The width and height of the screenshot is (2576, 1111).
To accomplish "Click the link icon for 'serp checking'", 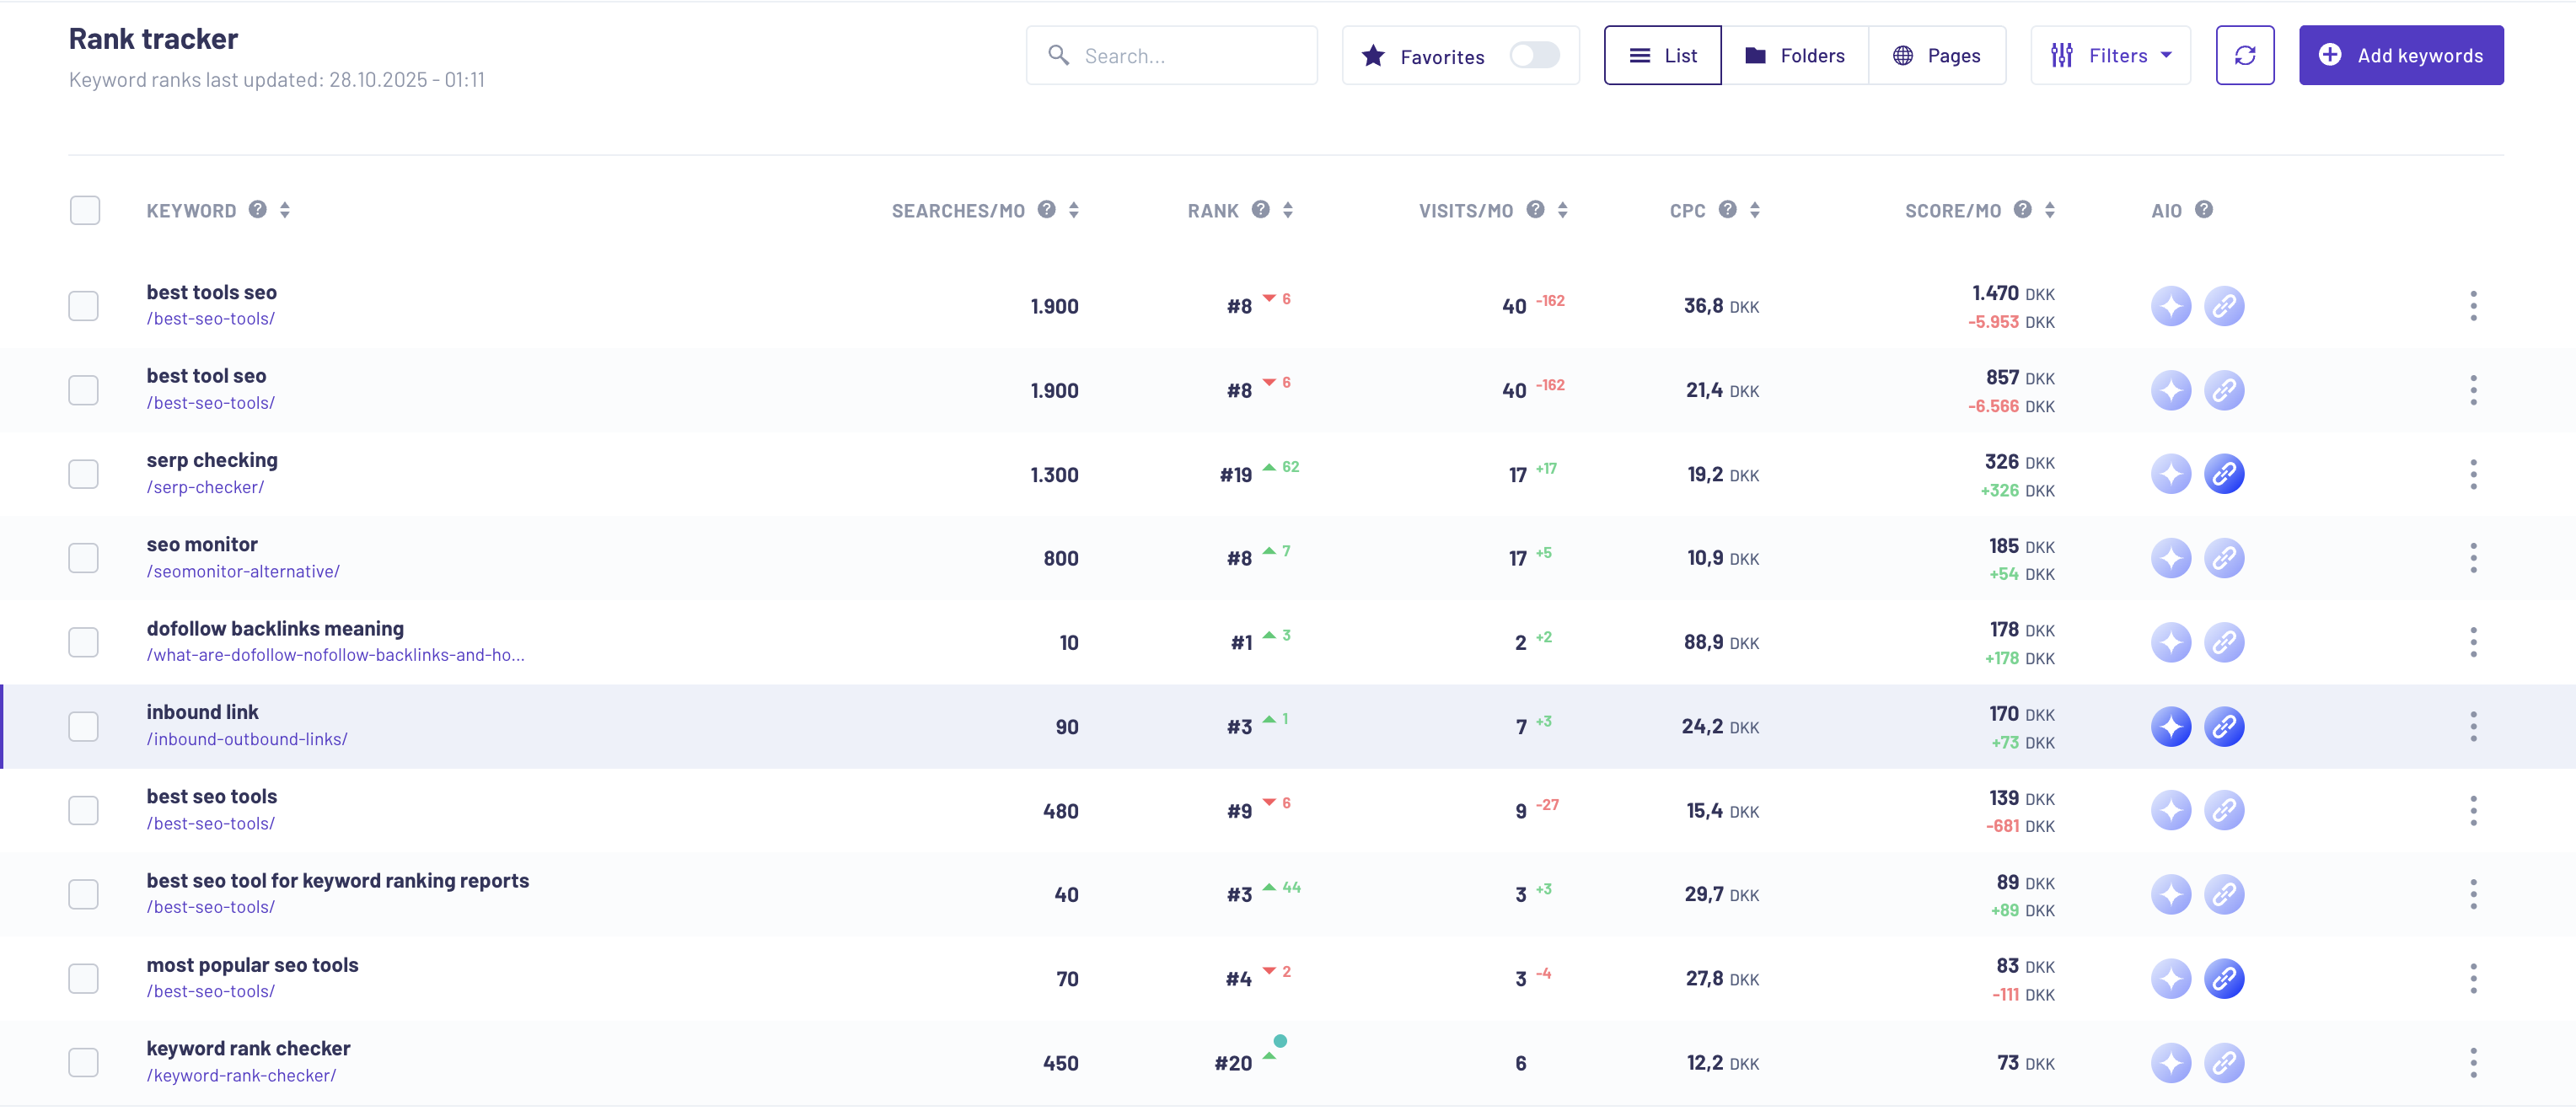I will [2225, 474].
